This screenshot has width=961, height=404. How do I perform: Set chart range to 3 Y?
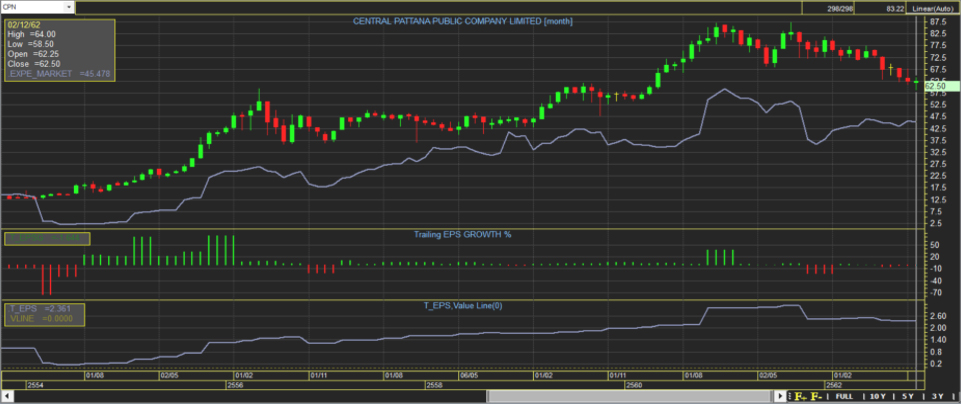(938, 397)
